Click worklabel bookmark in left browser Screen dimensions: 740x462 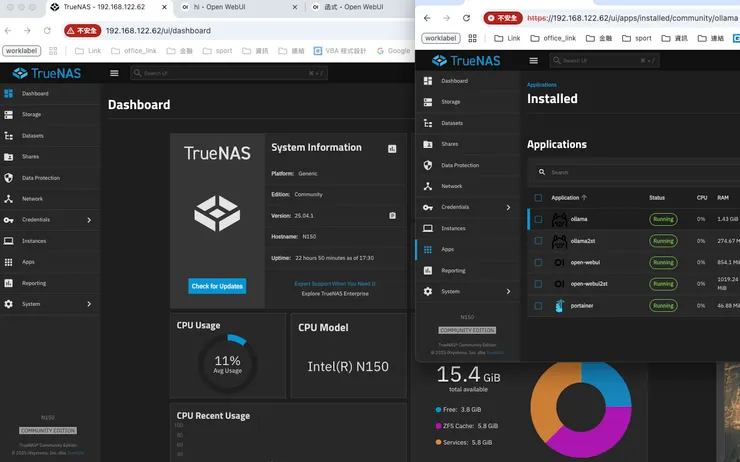click(x=21, y=50)
